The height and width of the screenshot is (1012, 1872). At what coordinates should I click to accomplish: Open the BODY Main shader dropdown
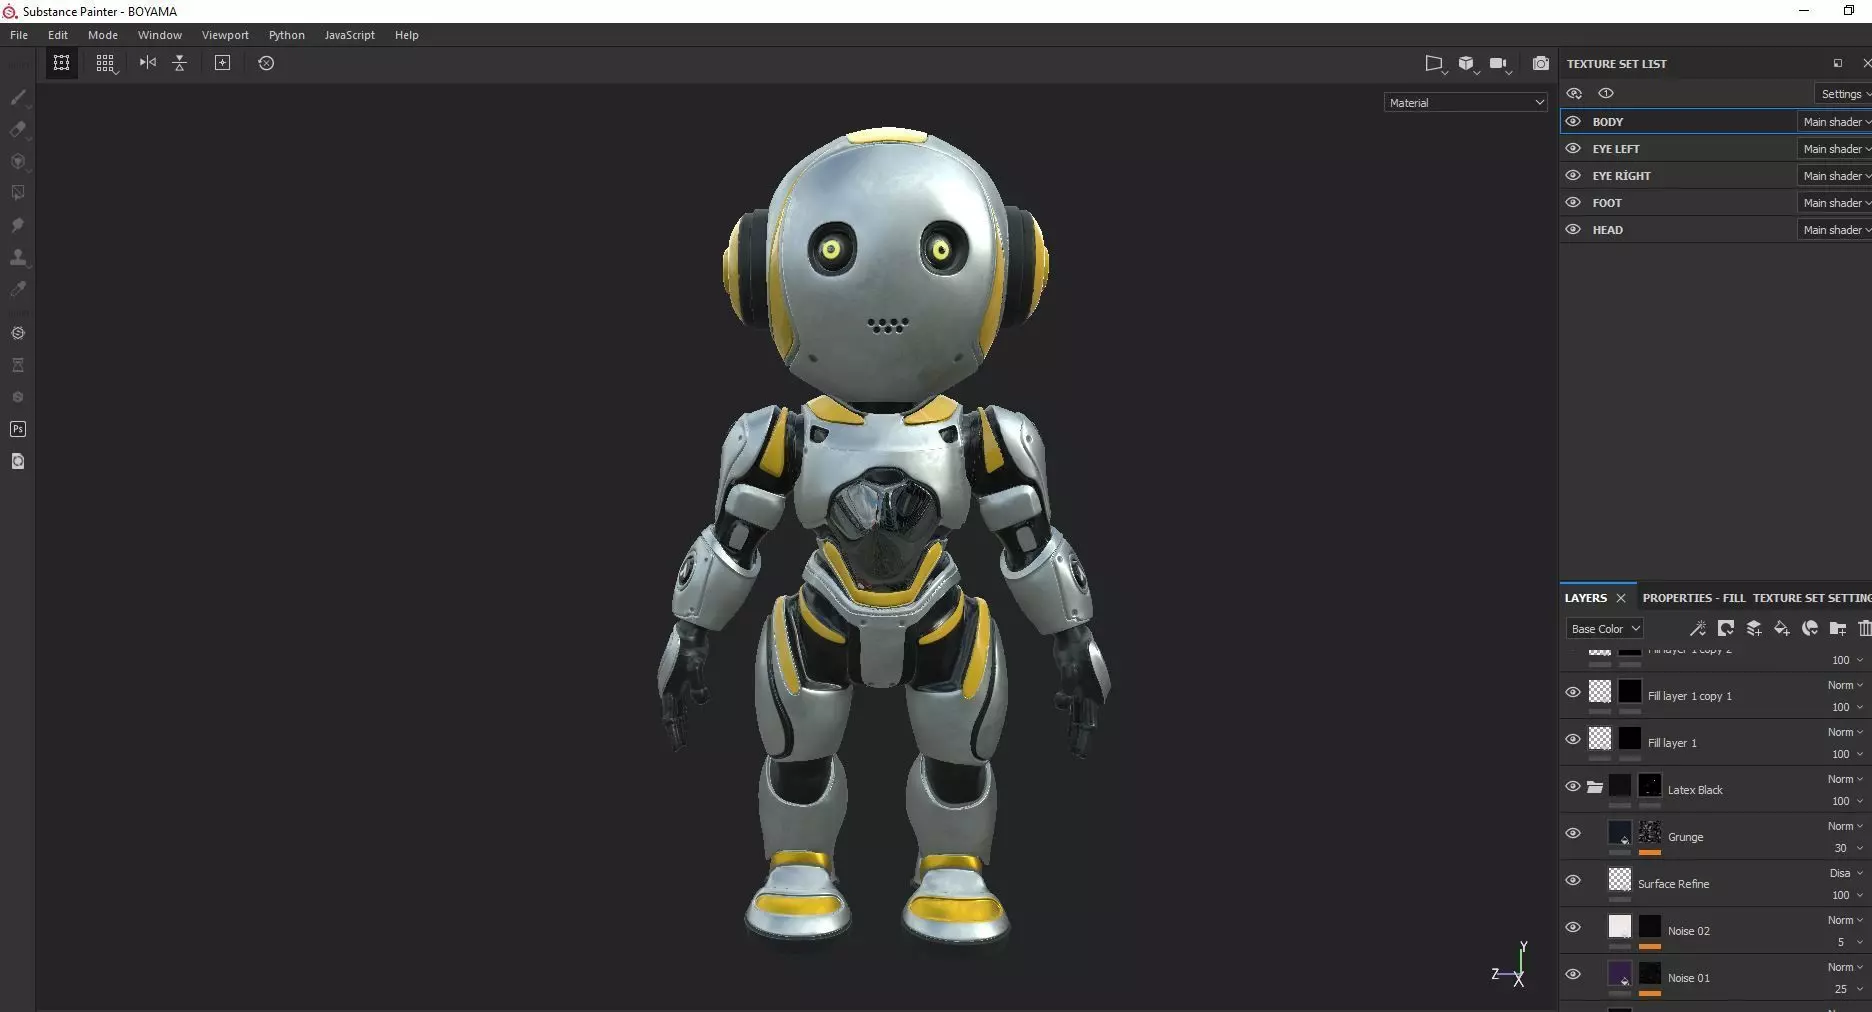[x=1835, y=121]
